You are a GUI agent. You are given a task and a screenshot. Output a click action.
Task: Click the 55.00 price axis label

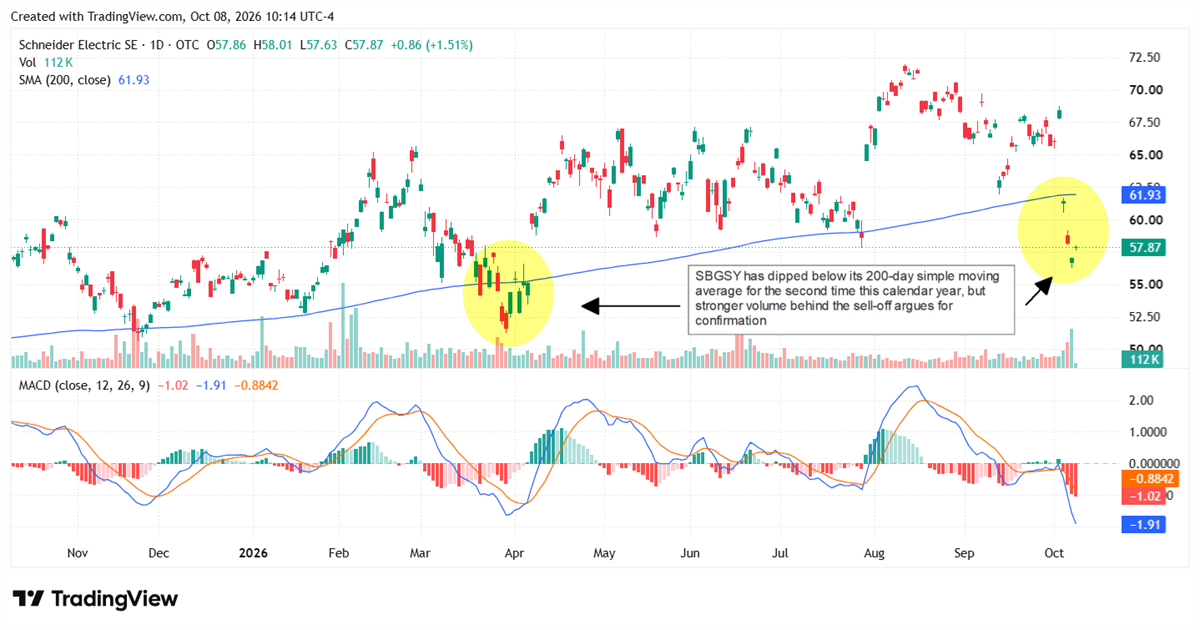1145,285
